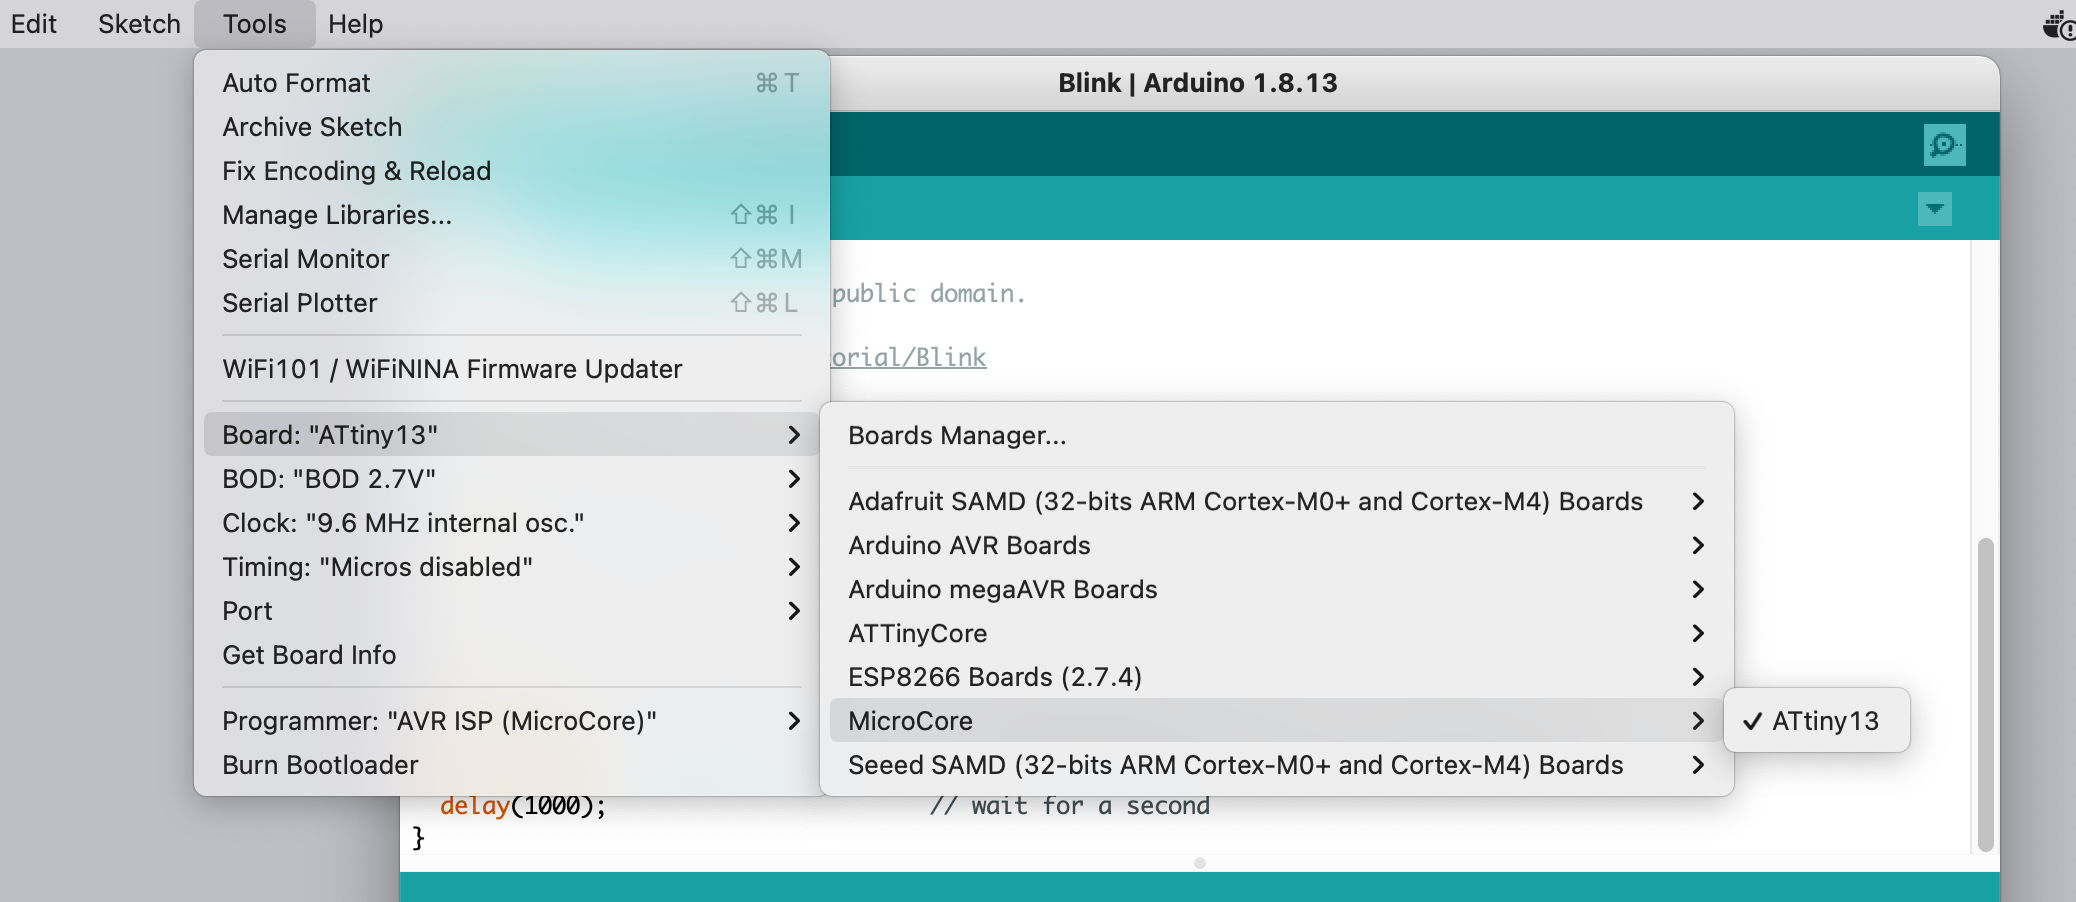Expand the Port submenu
Image resolution: width=2076 pixels, height=902 pixels.
(511, 611)
